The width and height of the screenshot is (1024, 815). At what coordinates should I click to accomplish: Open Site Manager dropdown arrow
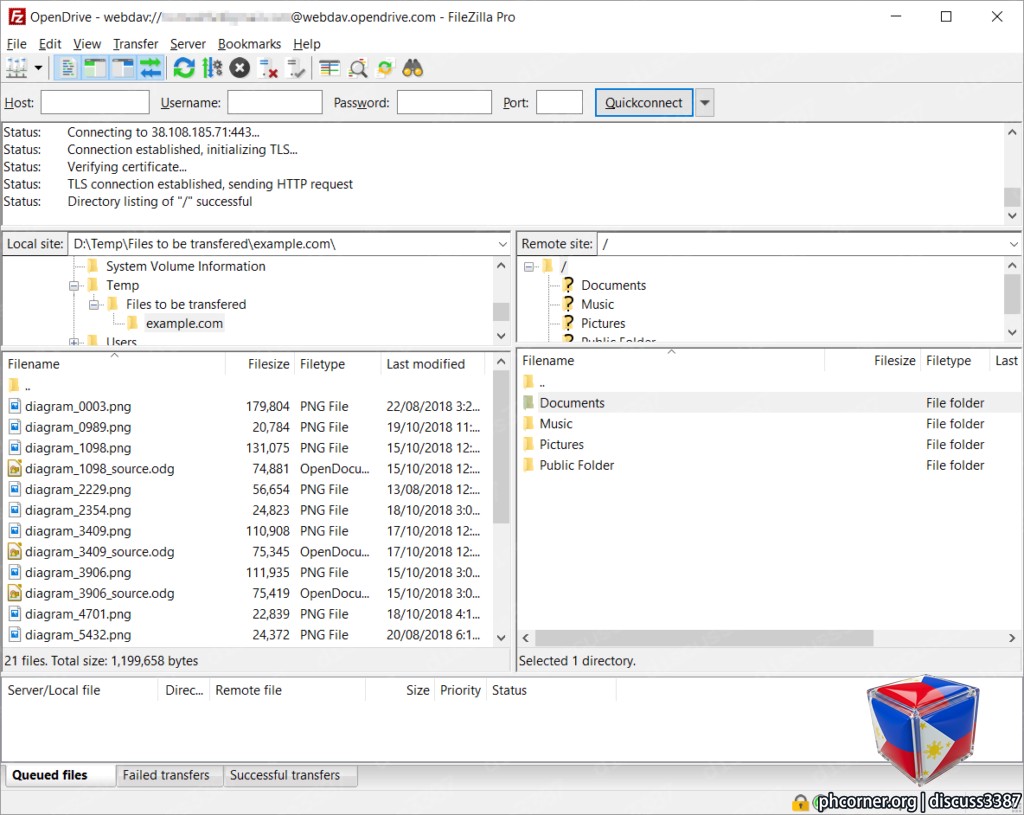coord(39,68)
